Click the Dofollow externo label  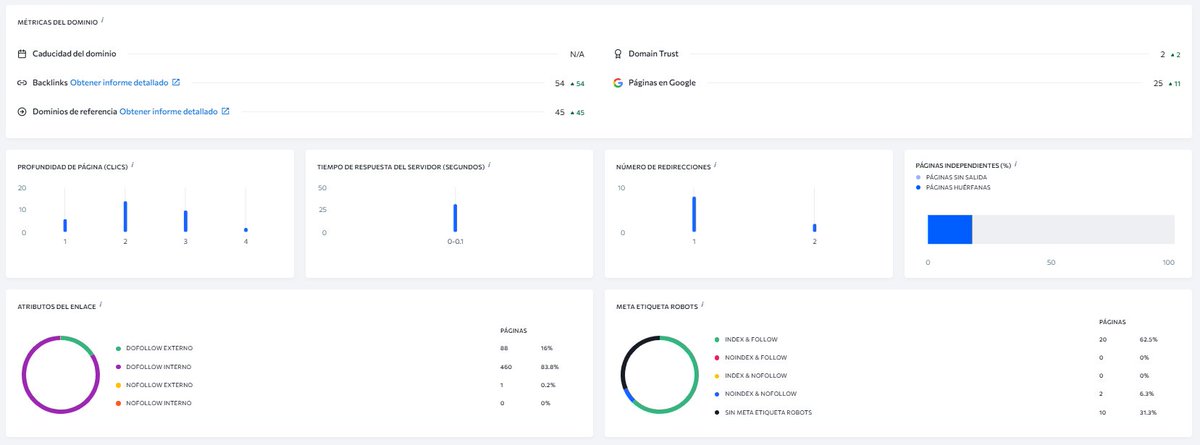[x=159, y=348]
